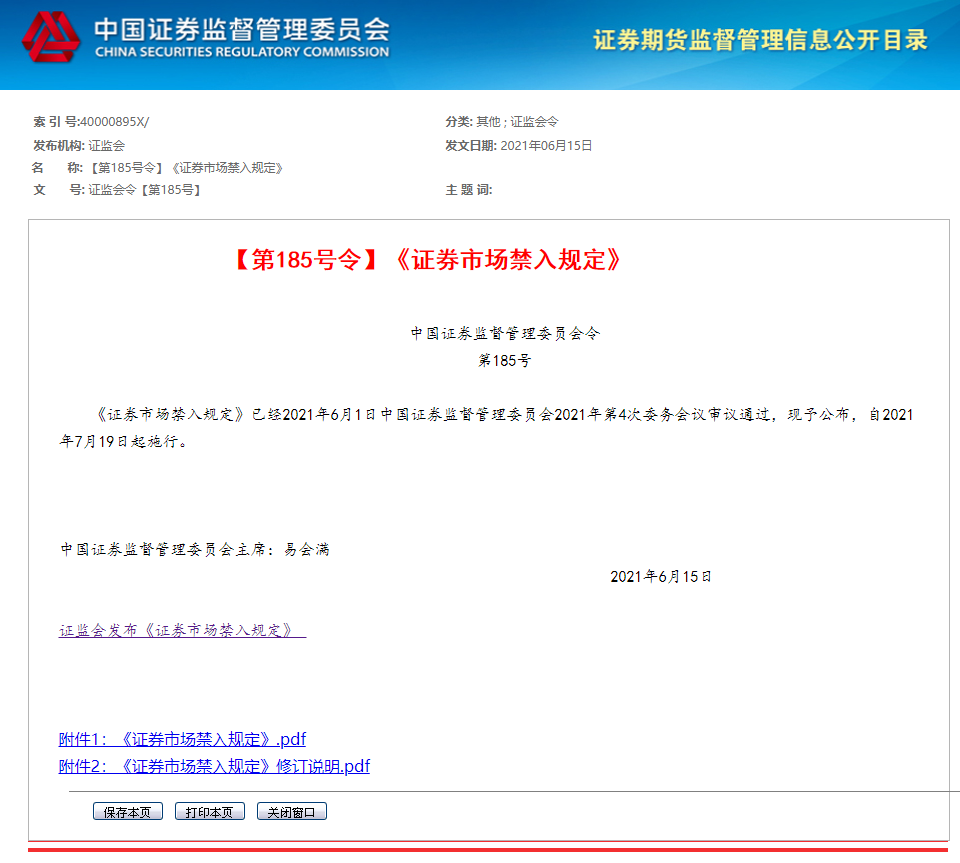Click the 分类 其他；证监会令 value
Viewport: 960px width, 863px height.
[x=516, y=122]
